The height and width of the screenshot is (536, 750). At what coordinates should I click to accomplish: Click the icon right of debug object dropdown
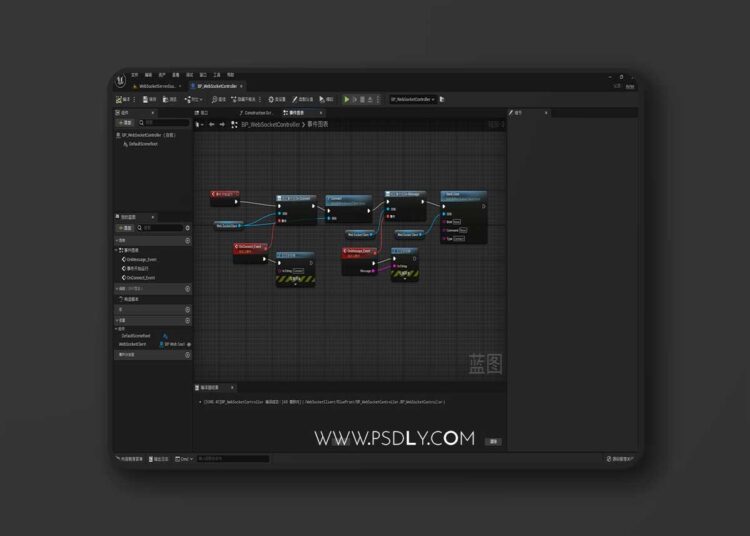[442, 99]
